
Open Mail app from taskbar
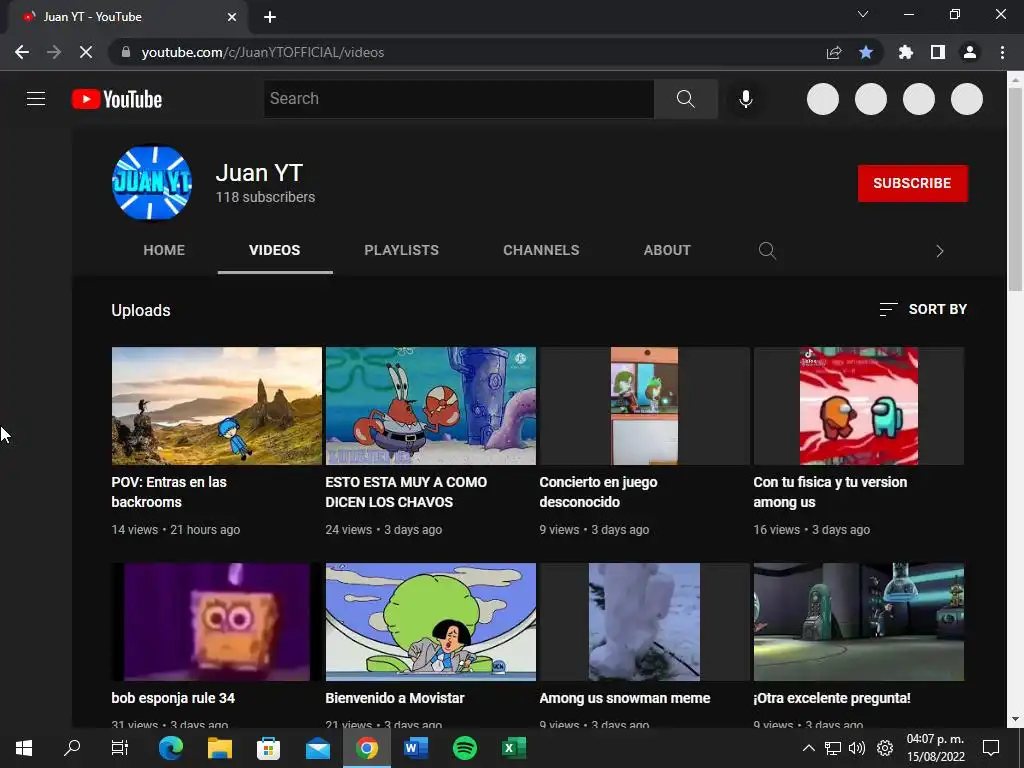[318, 748]
